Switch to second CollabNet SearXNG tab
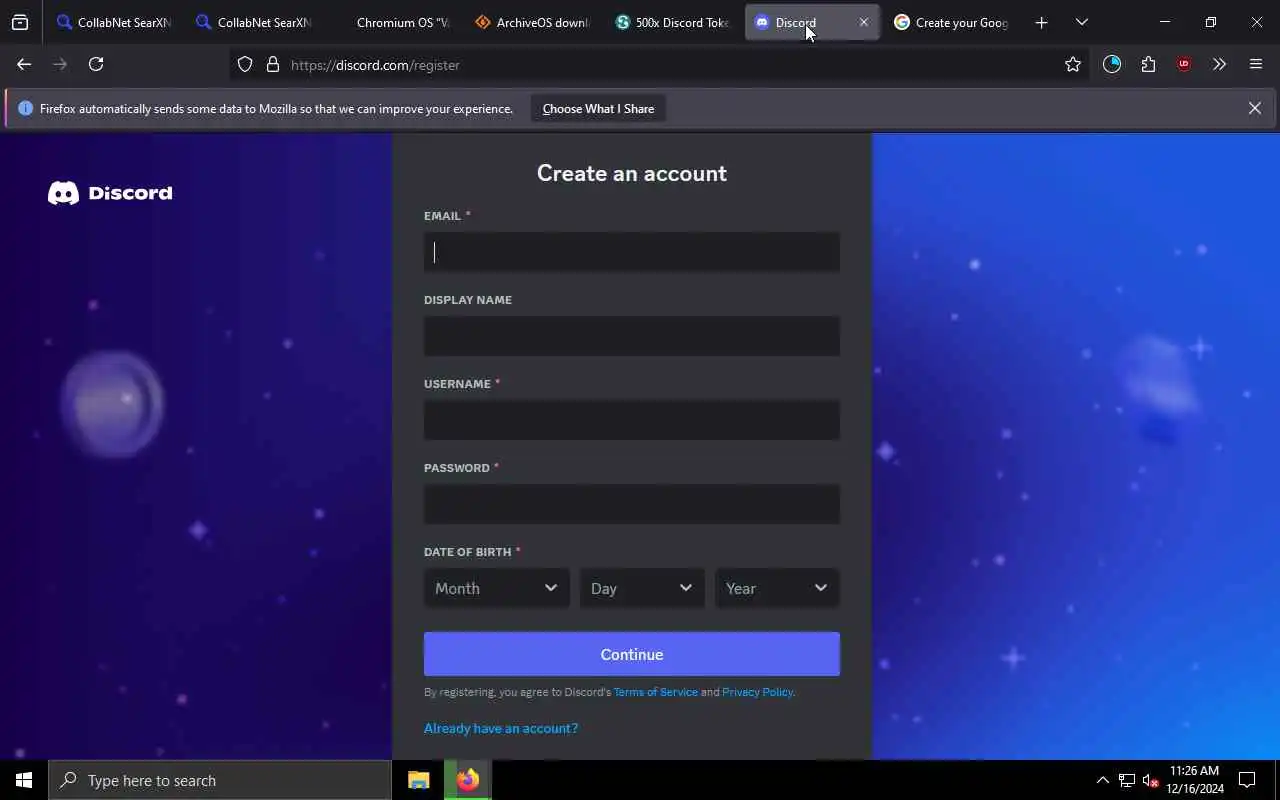The height and width of the screenshot is (800, 1280). click(x=252, y=22)
